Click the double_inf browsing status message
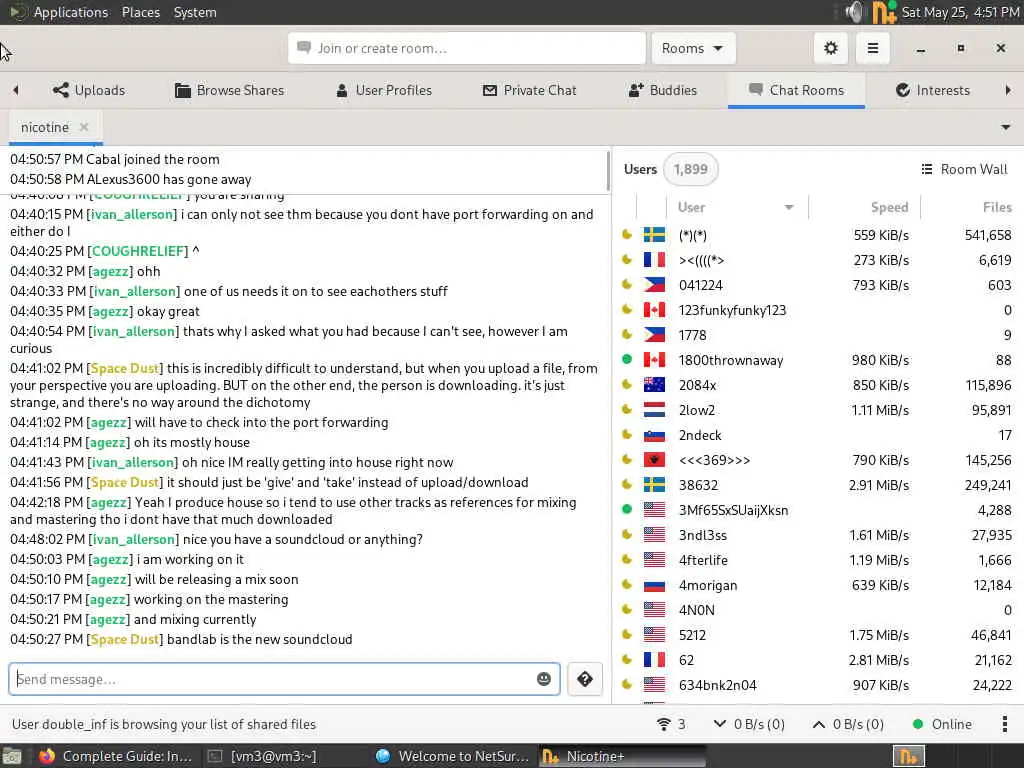This screenshot has height=768, width=1024. [164, 724]
